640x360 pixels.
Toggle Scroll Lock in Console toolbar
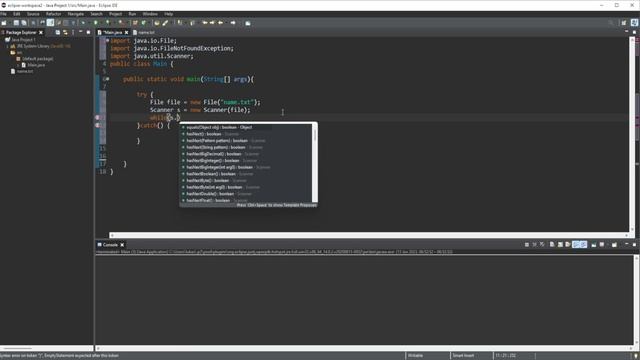click(x=560, y=244)
